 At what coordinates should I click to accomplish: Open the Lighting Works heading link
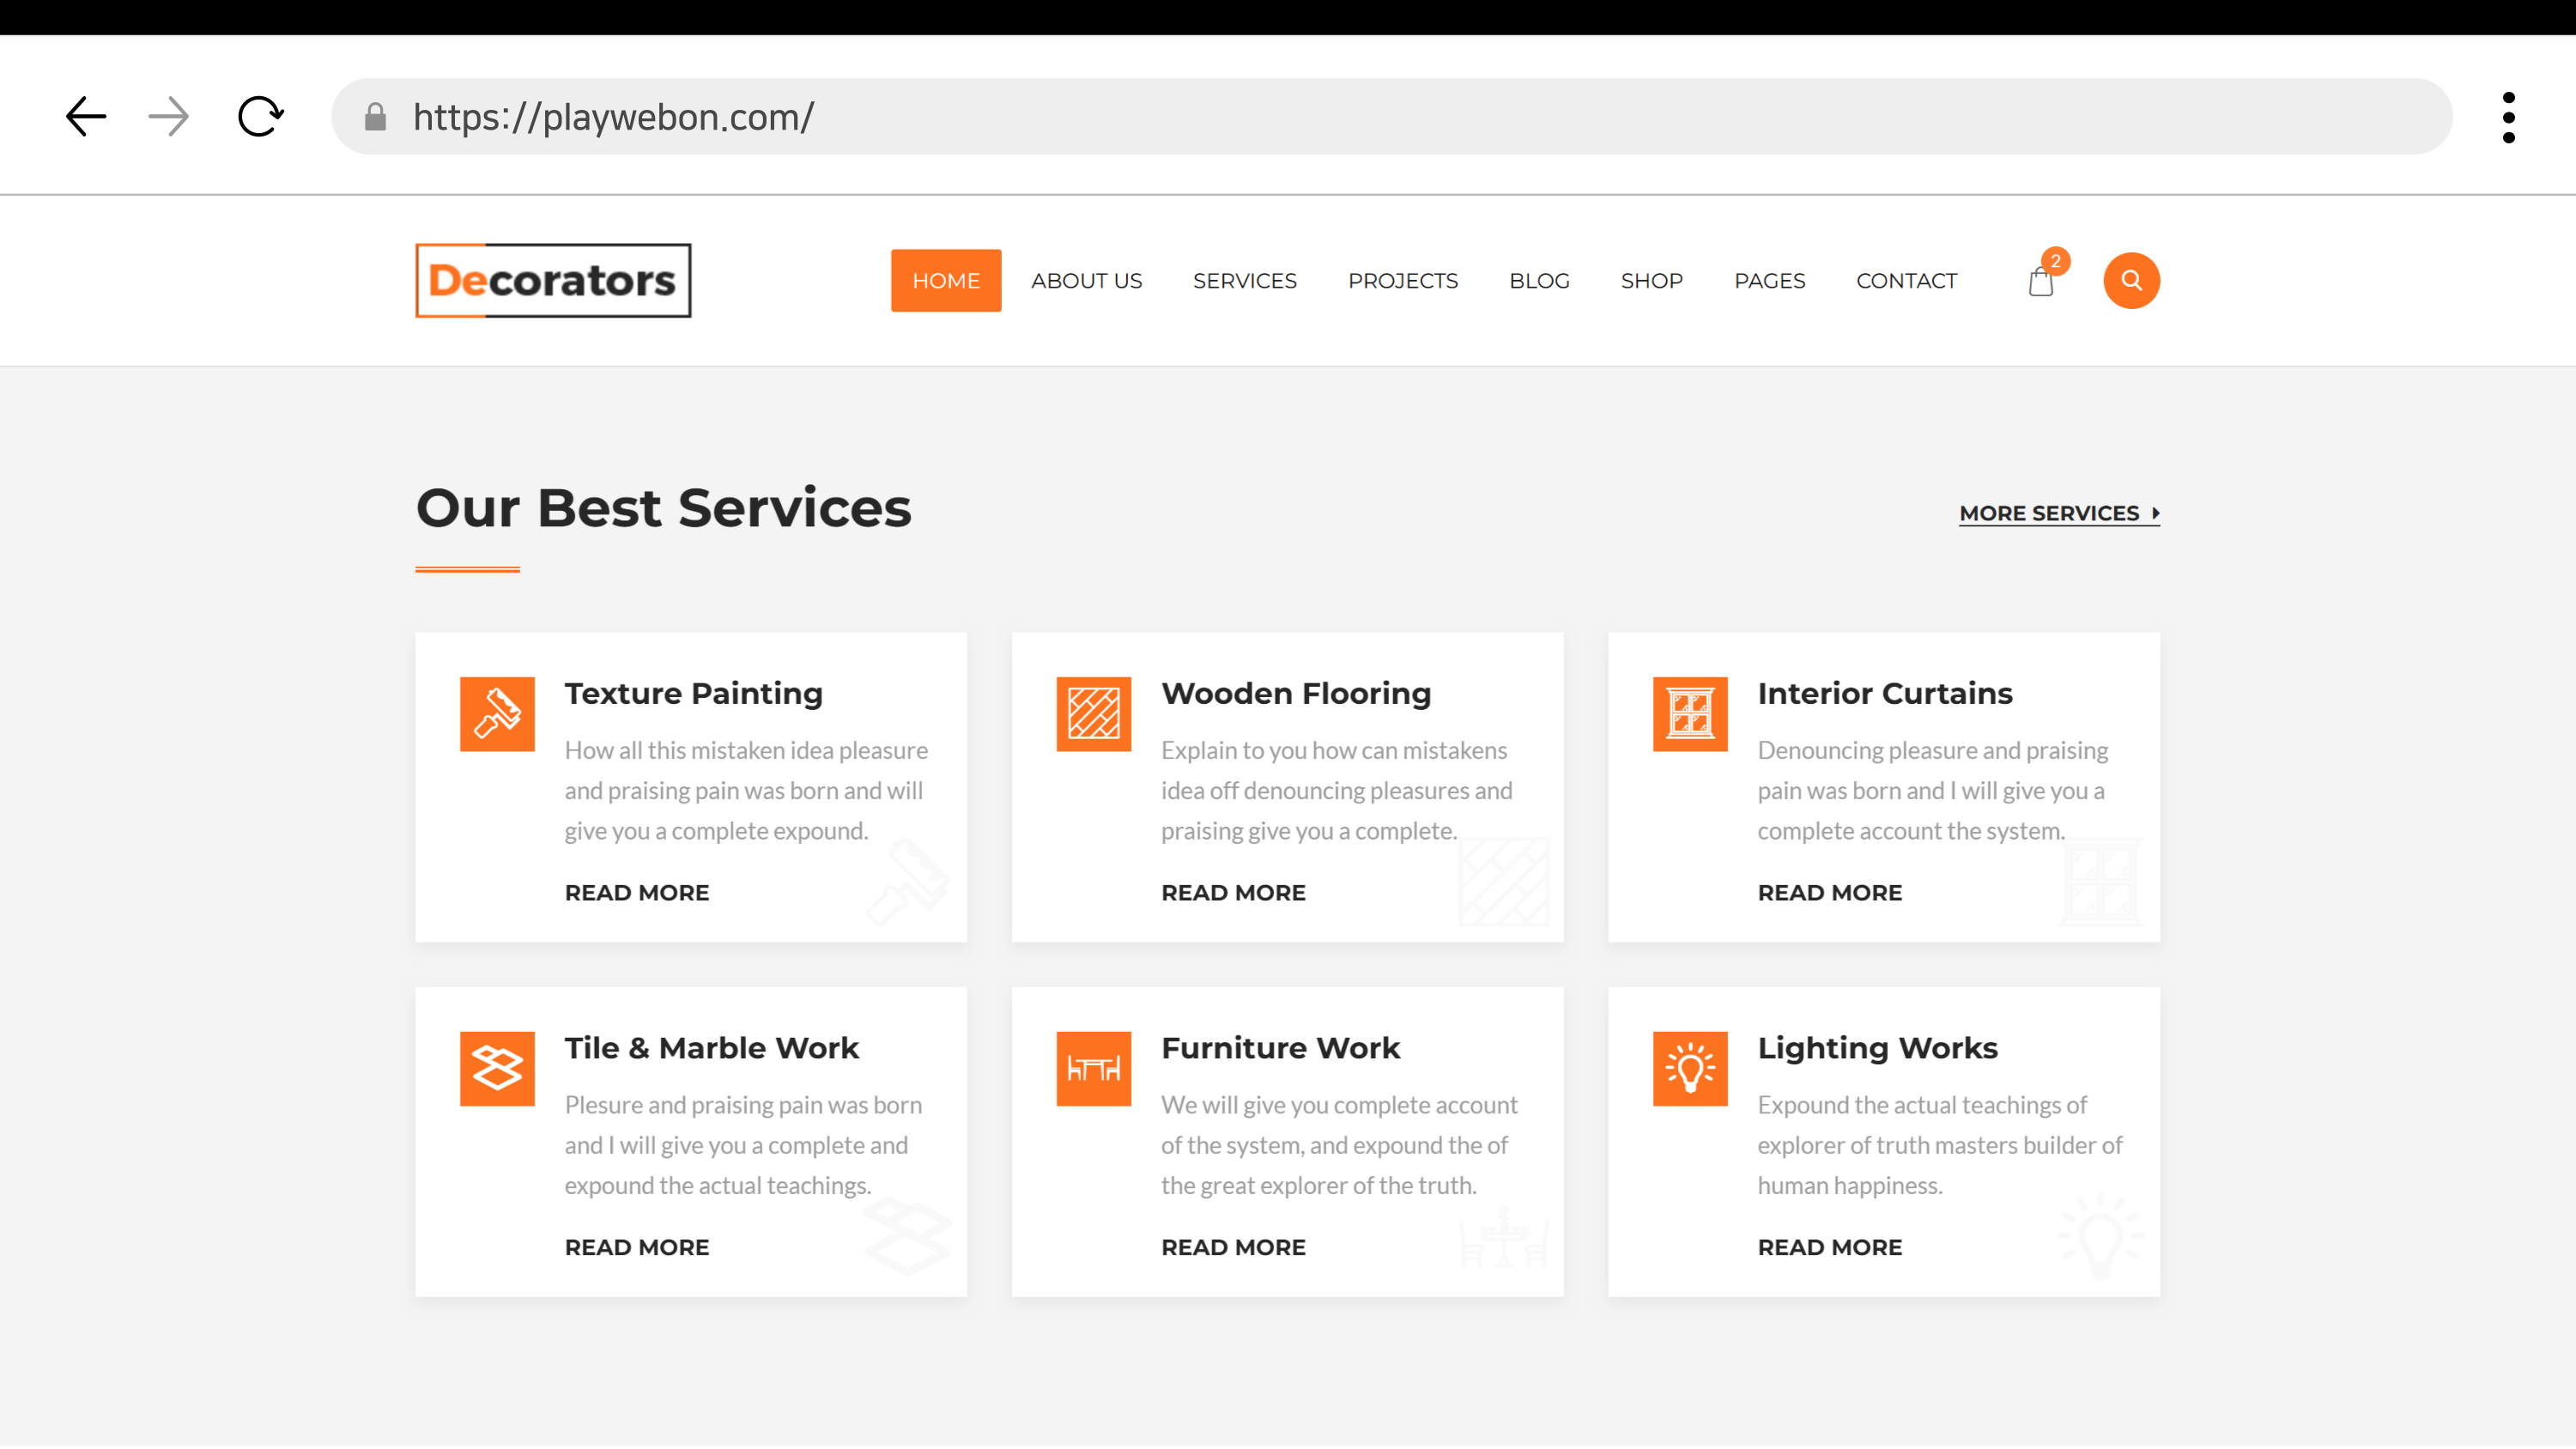[1877, 1047]
